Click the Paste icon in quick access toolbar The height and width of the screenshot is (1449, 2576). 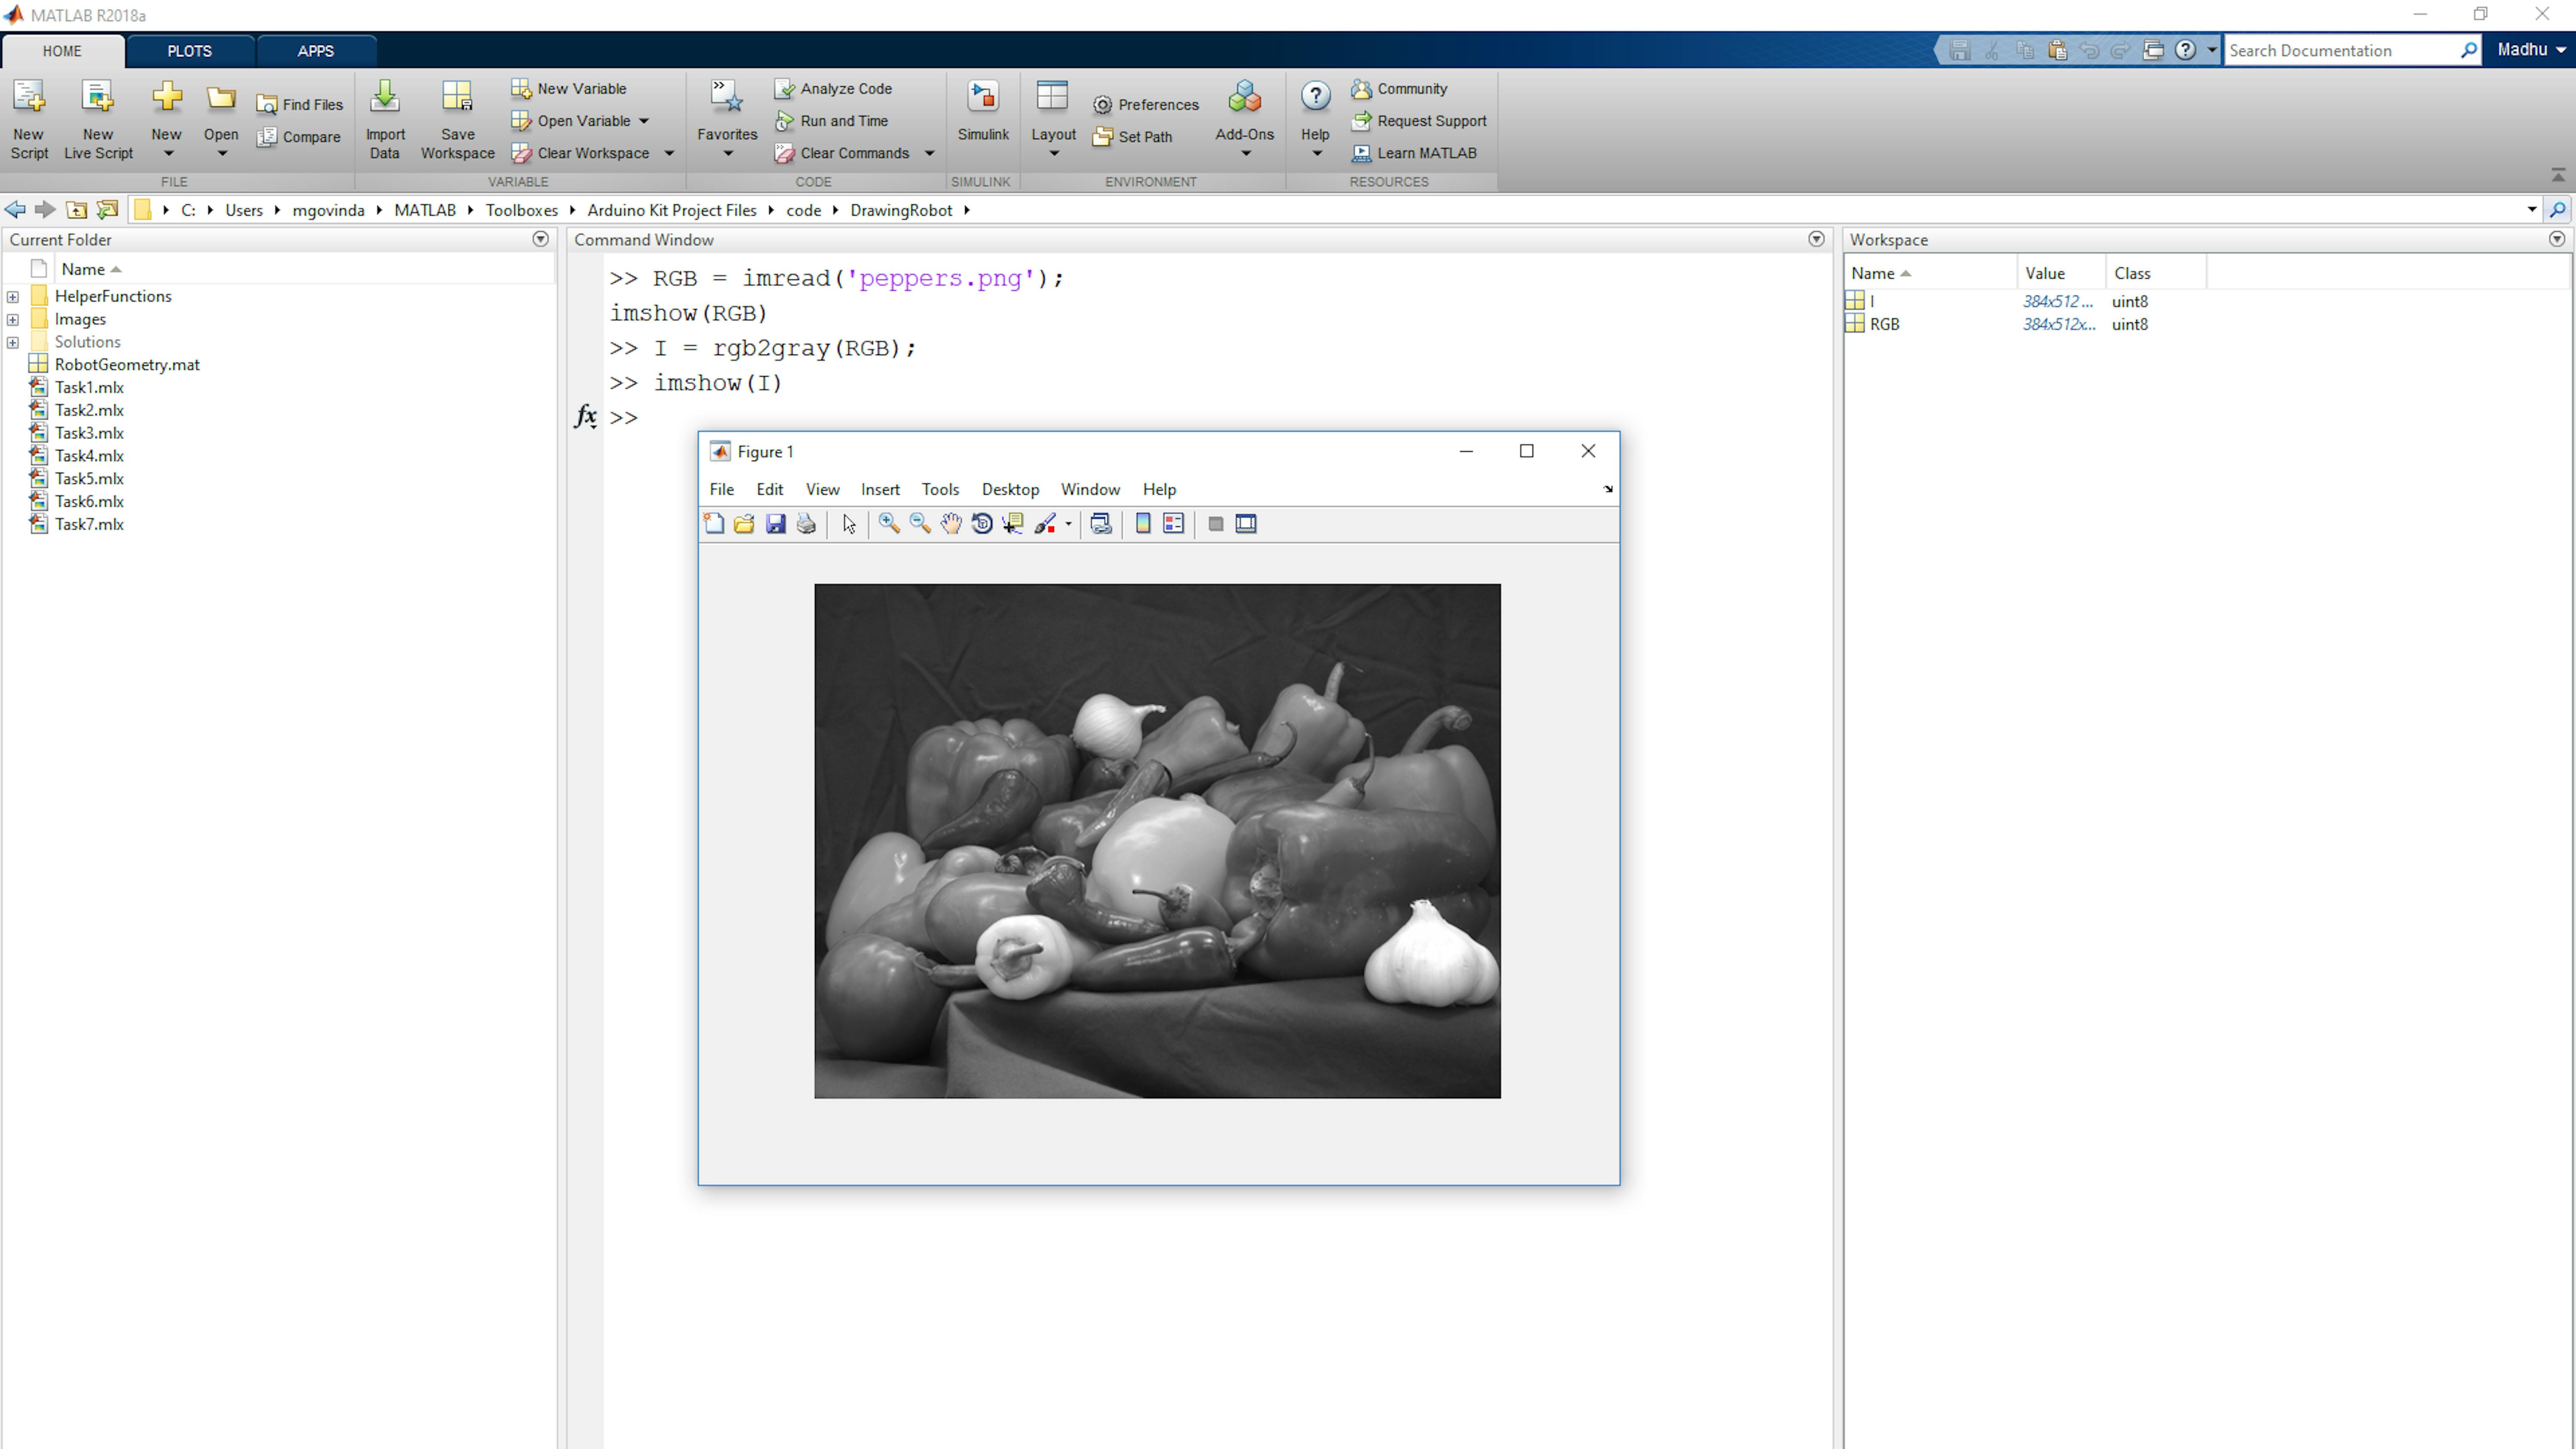2057,50
